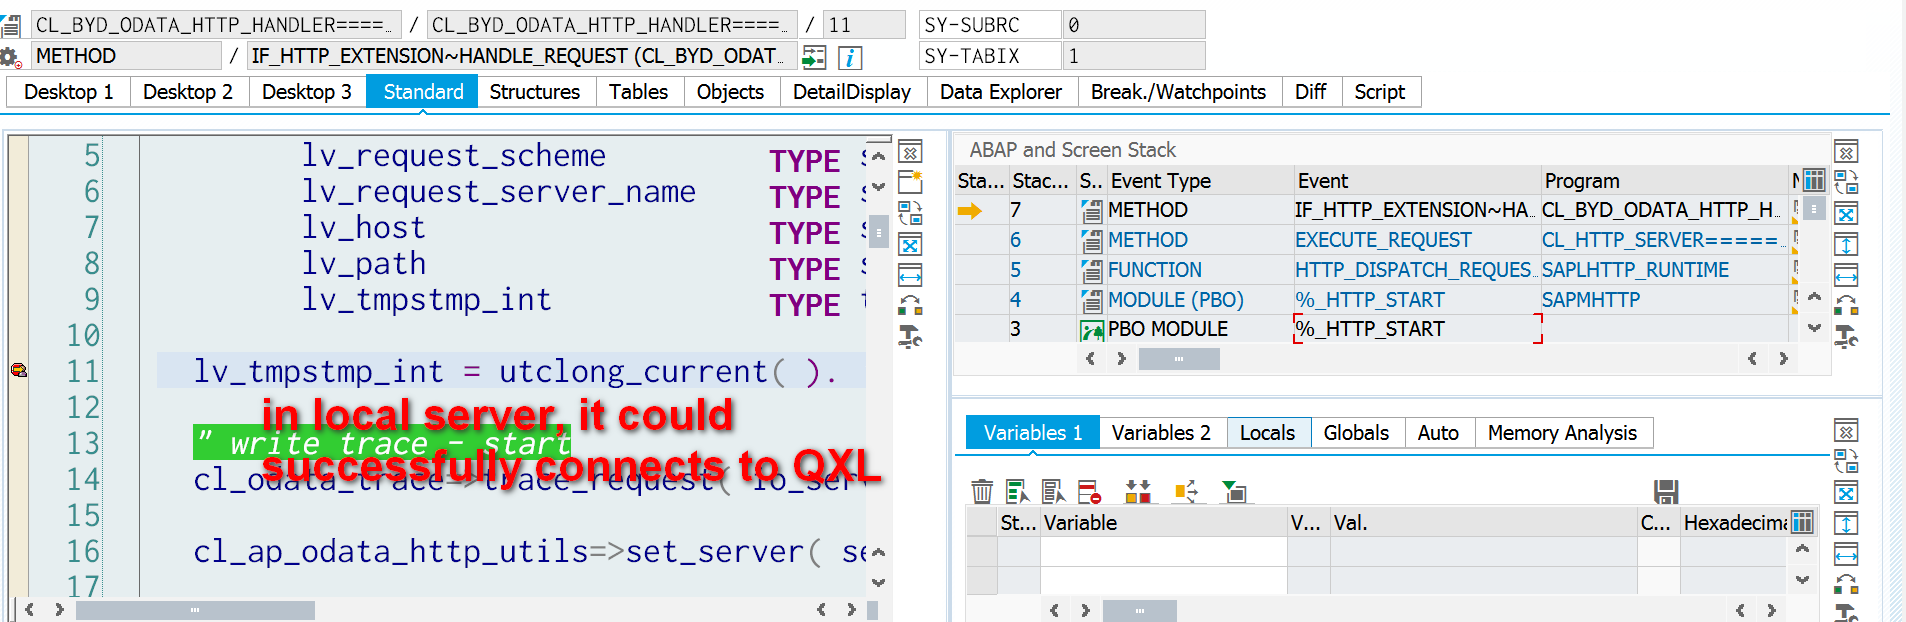1906x622 pixels.
Task: Maximize the Variables tool vertically
Action: [x=1846, y=523]
